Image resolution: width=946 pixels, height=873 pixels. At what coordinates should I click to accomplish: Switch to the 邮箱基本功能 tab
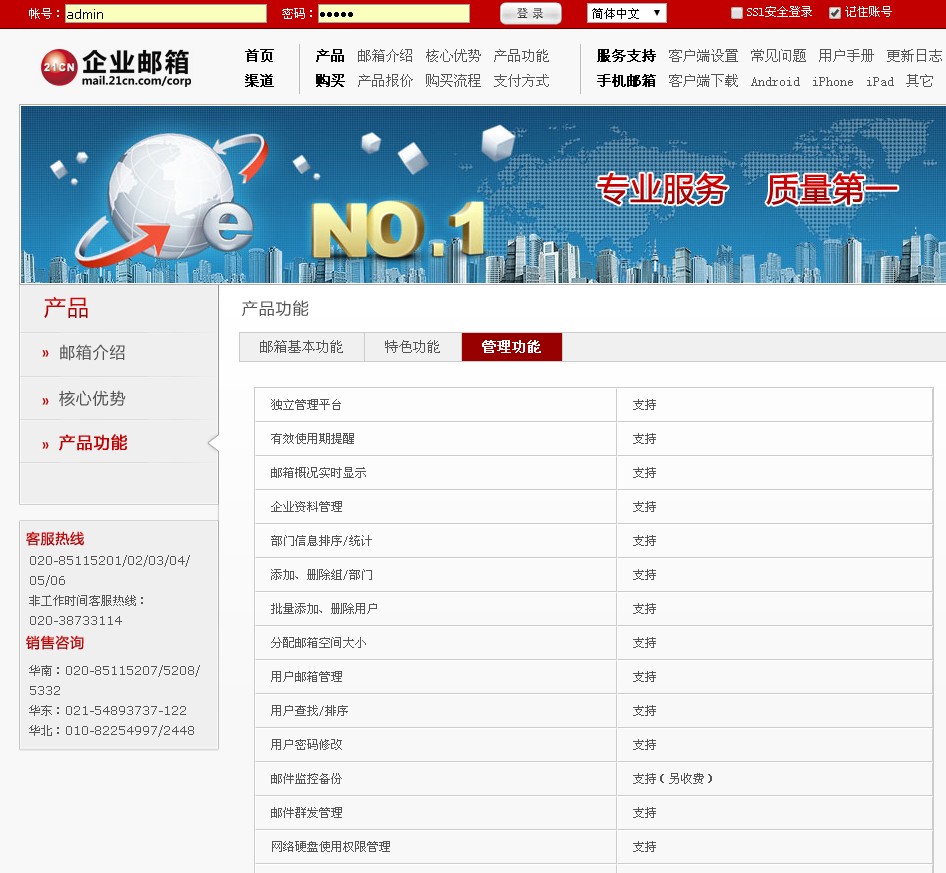[x=302, y=347]
